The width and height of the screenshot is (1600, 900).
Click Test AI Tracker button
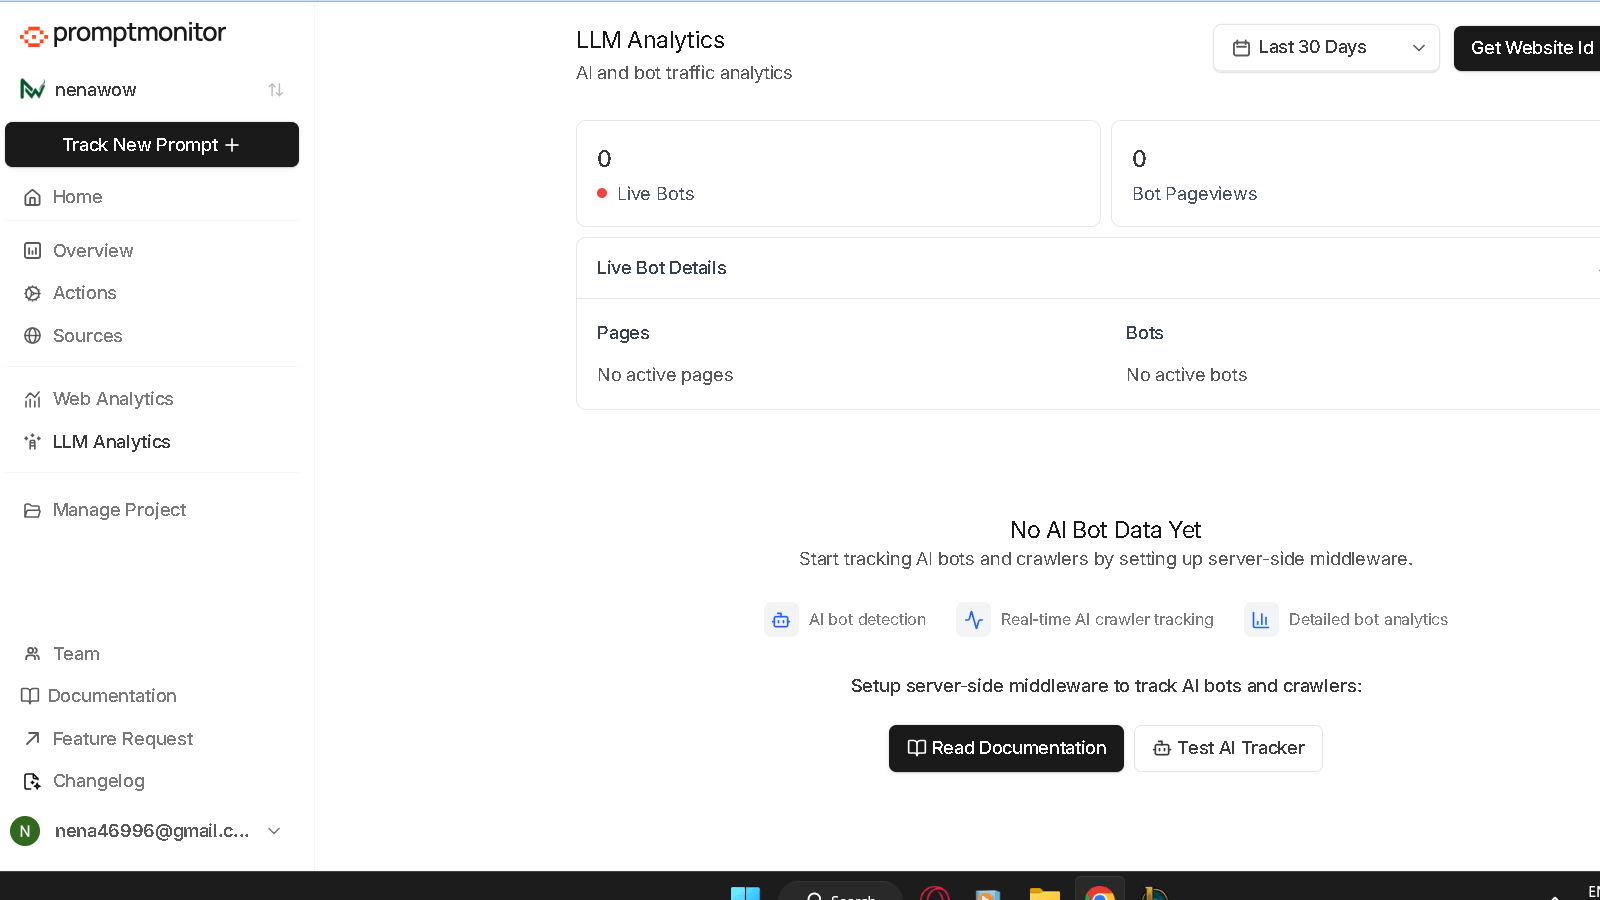(x=1228, y=748)
